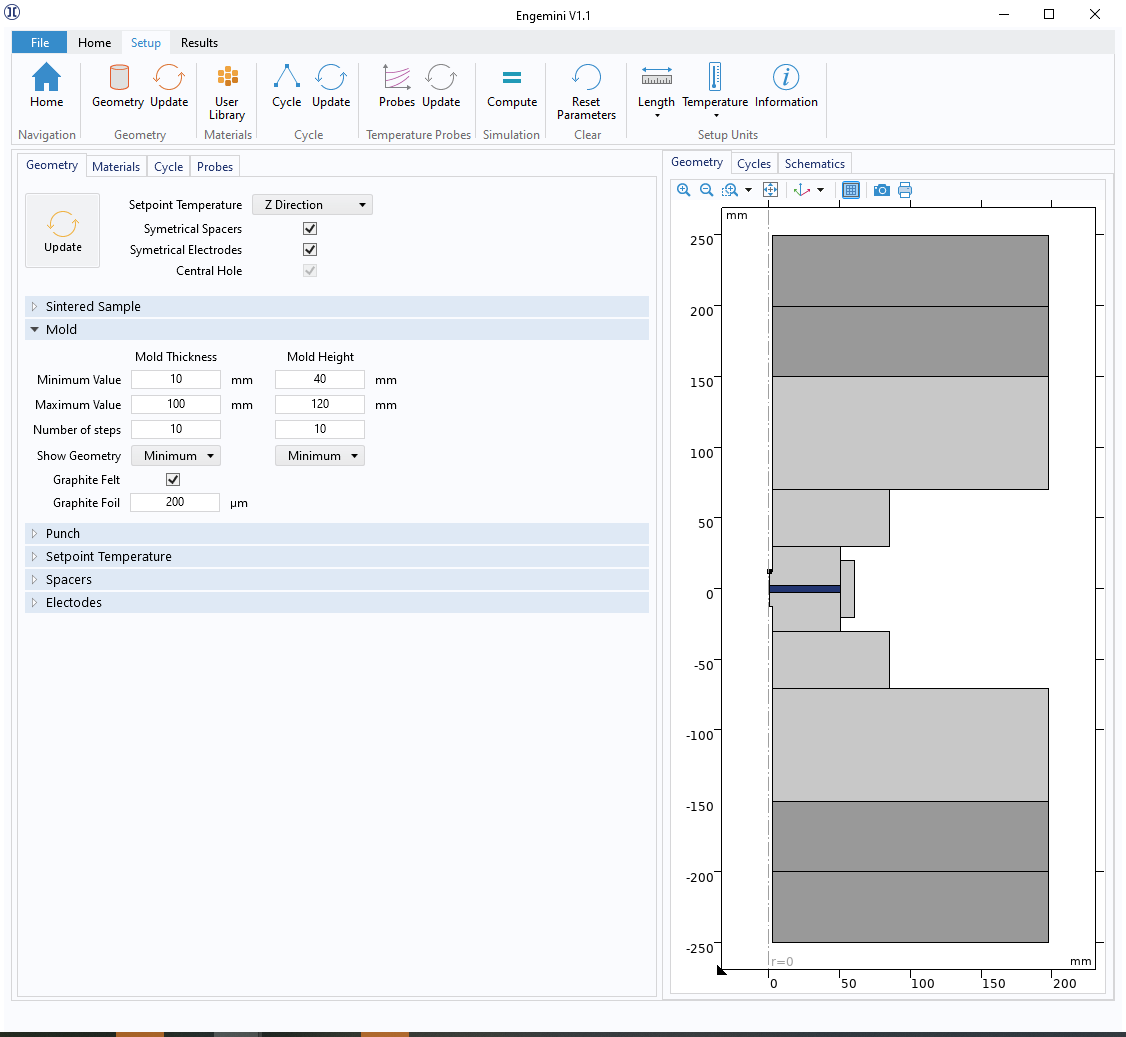Click the zoom extents icon
The width and height of the screenshot is (1126, 1037).
(x=770, y=190)
